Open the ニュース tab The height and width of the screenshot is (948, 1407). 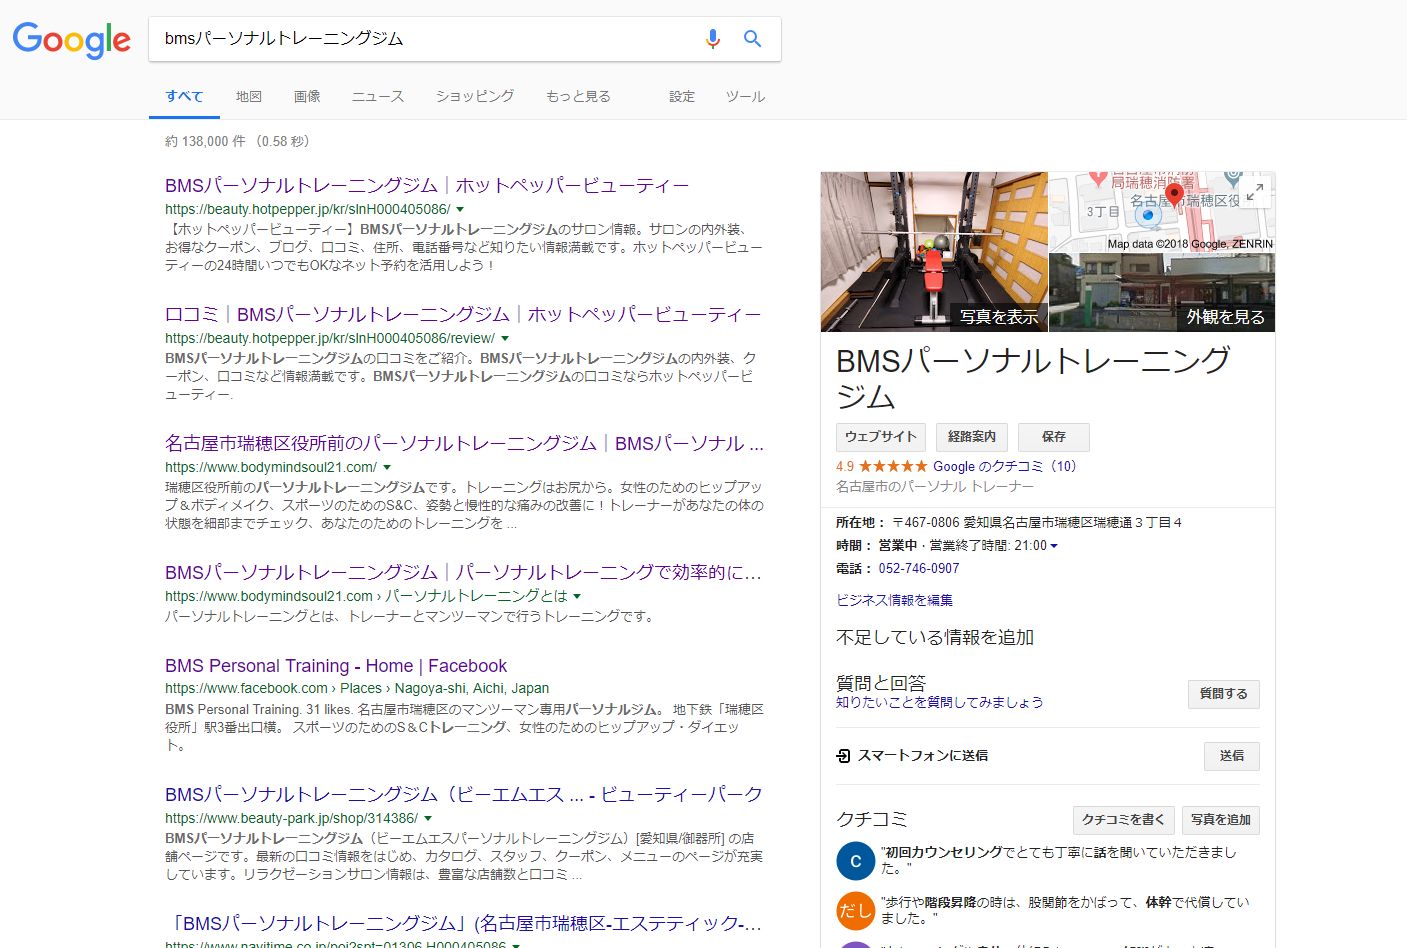[x=378, y=96]
